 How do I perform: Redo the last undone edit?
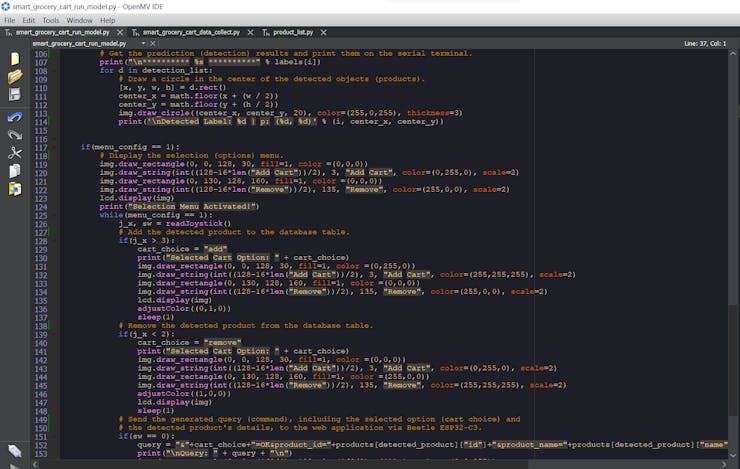tap(14, 134)
